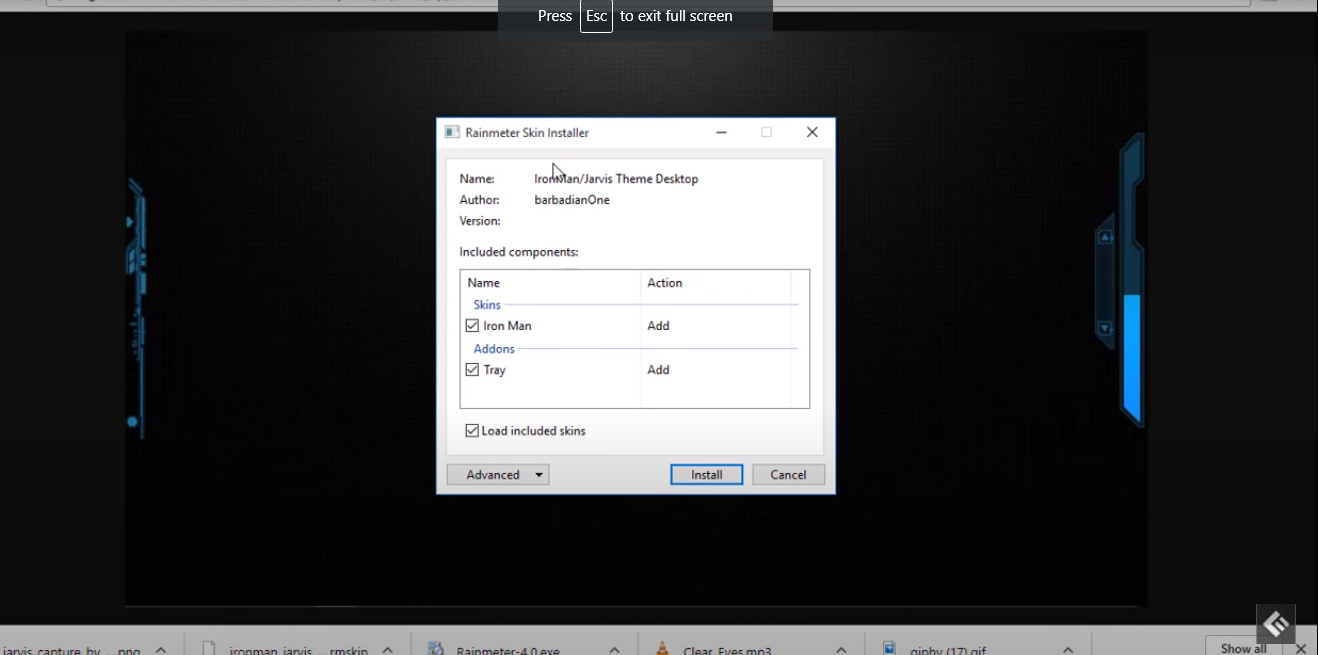Viewport: 1318px width, 655px height.
Task: Expand the jarvis_capture png download chevron
Action: [161, 650]
